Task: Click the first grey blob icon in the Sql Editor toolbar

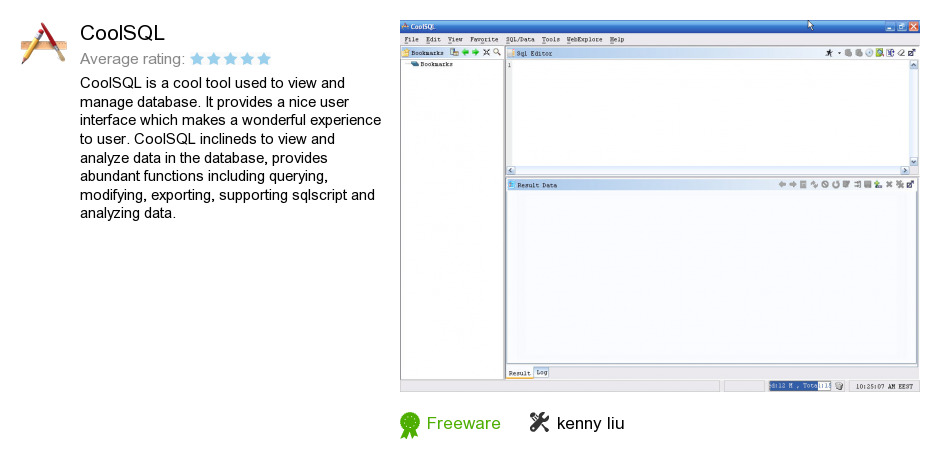Action: [848, 53]
